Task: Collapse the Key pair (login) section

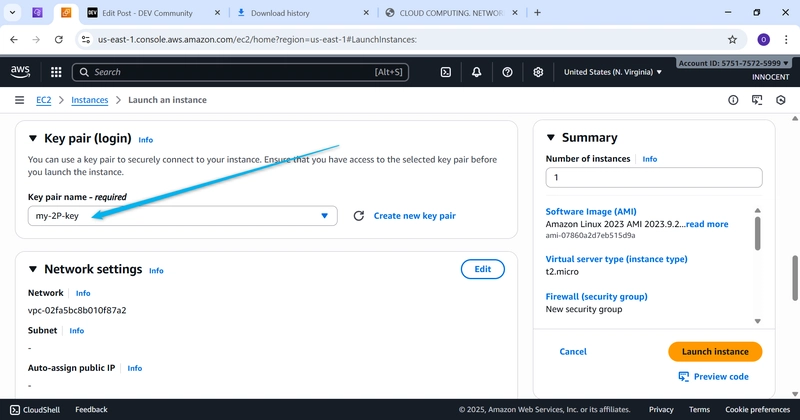Action: pos(32,139)
